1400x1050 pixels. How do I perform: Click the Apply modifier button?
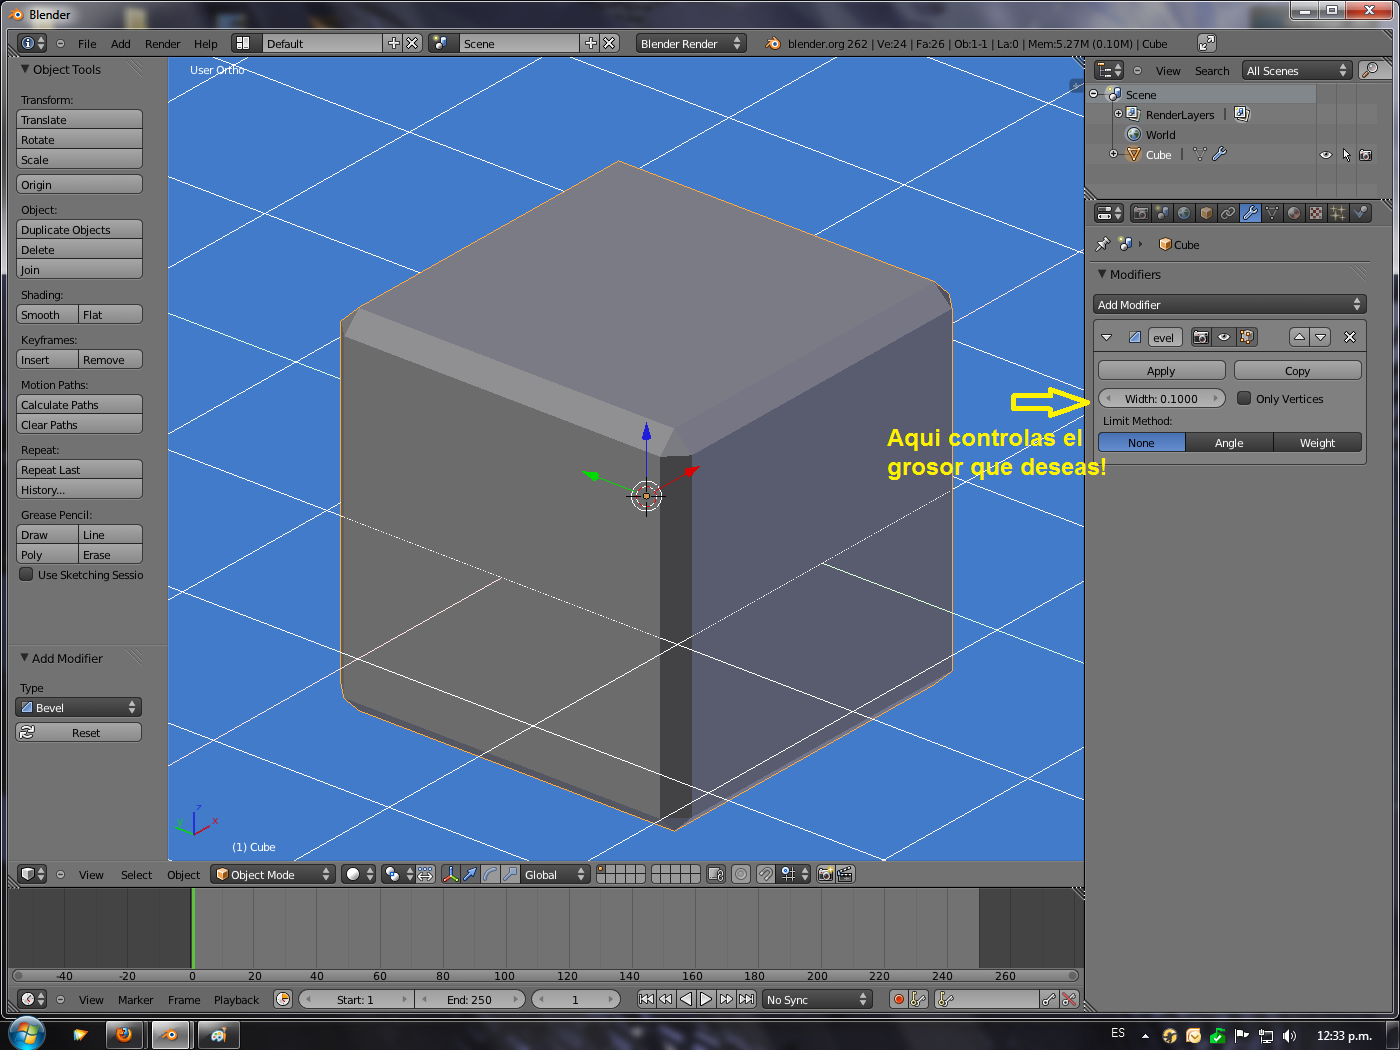pos(1161,371)
